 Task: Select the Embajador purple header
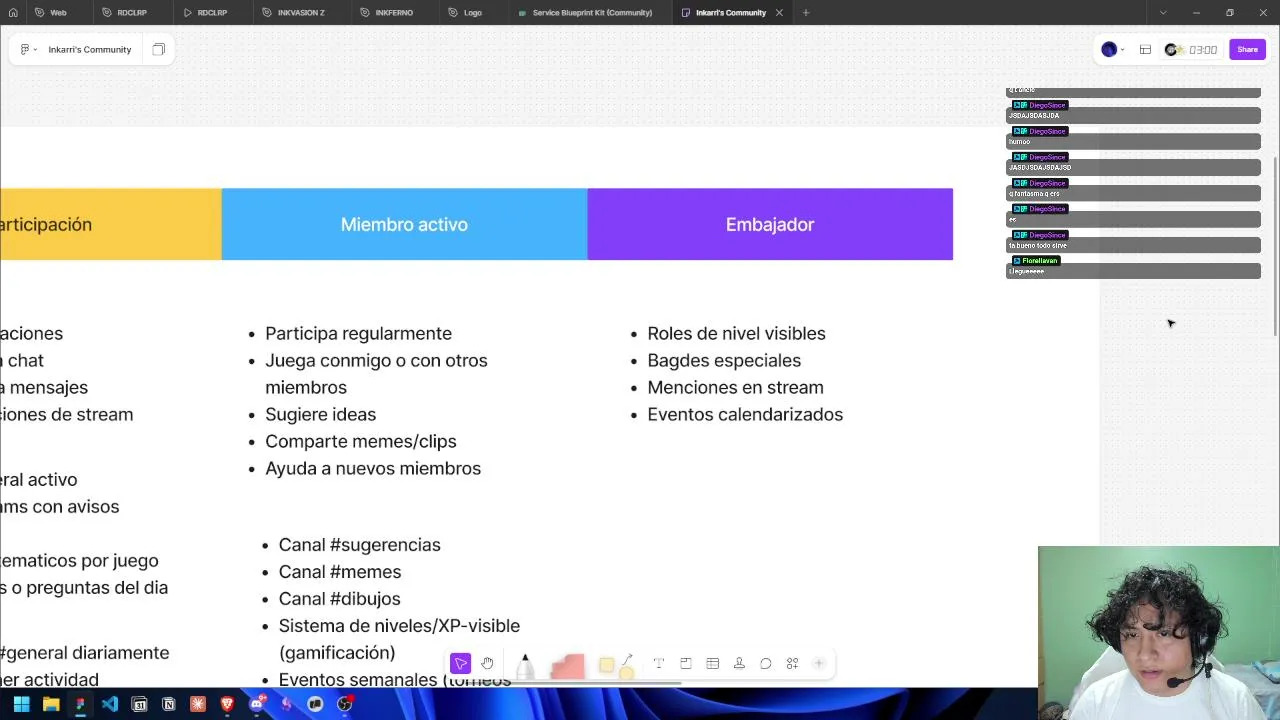pyautogui.click(x=770, y=224)
